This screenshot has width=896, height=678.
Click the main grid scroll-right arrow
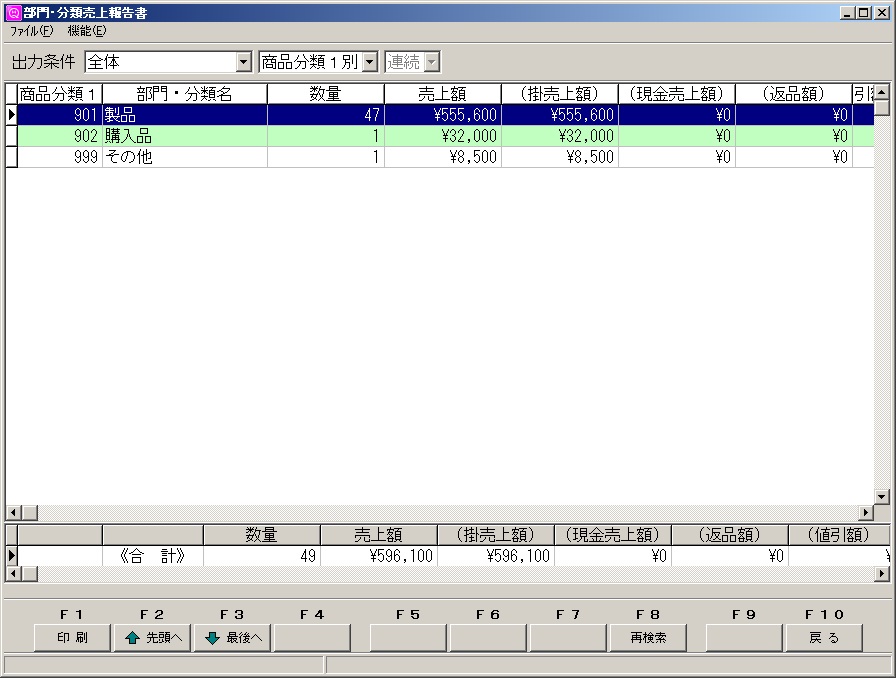pos(866,513)
